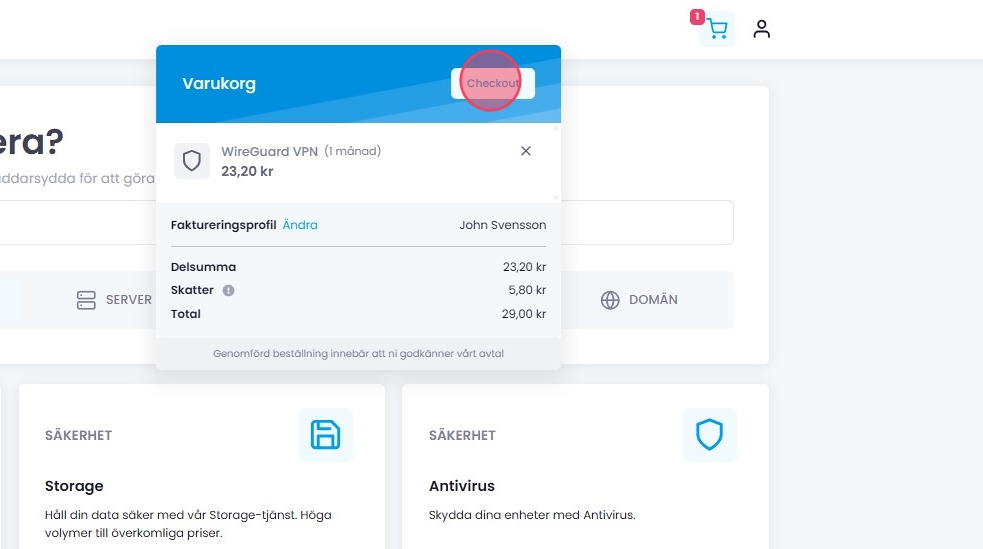Click the John Svensson billing profile name

503,225
